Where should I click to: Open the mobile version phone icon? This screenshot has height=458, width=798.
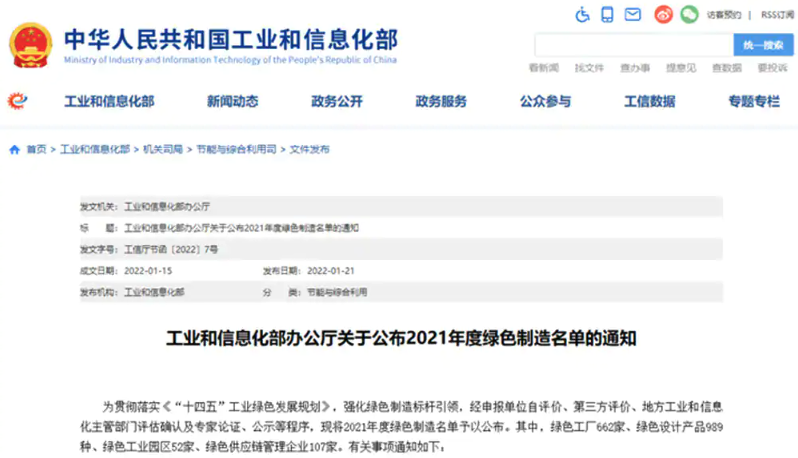pyautogui.click(x=608, y=15)
